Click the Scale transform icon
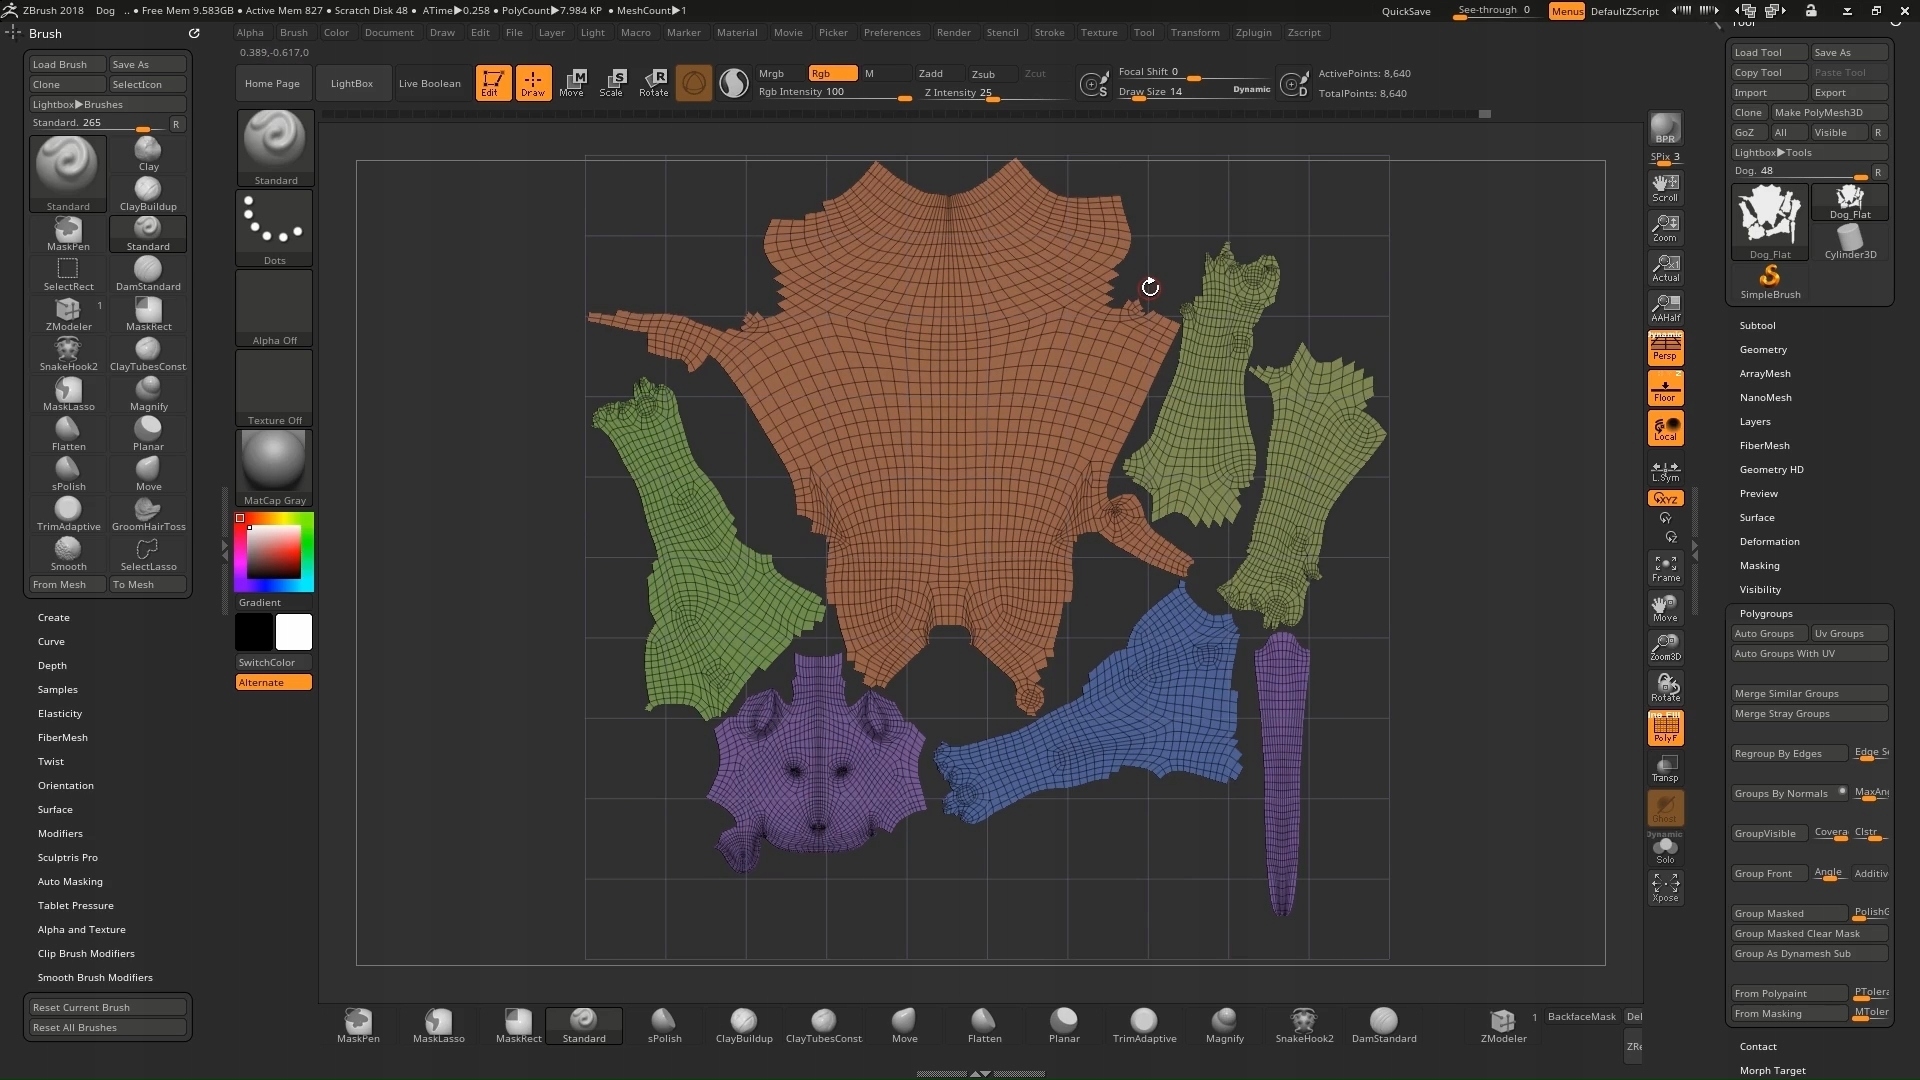The image size is (1920, 1080). [611, 83]
